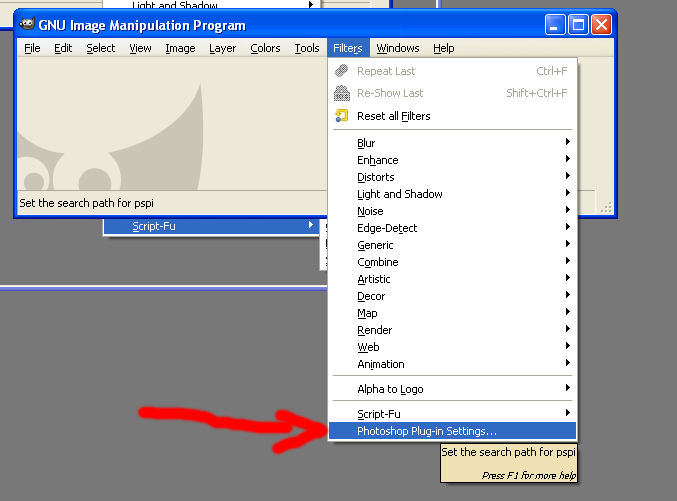Close the GNU Image Manipulation Program window
Image resolution: width=677 pixels, height=501 pixels.
tap(601, 25)
